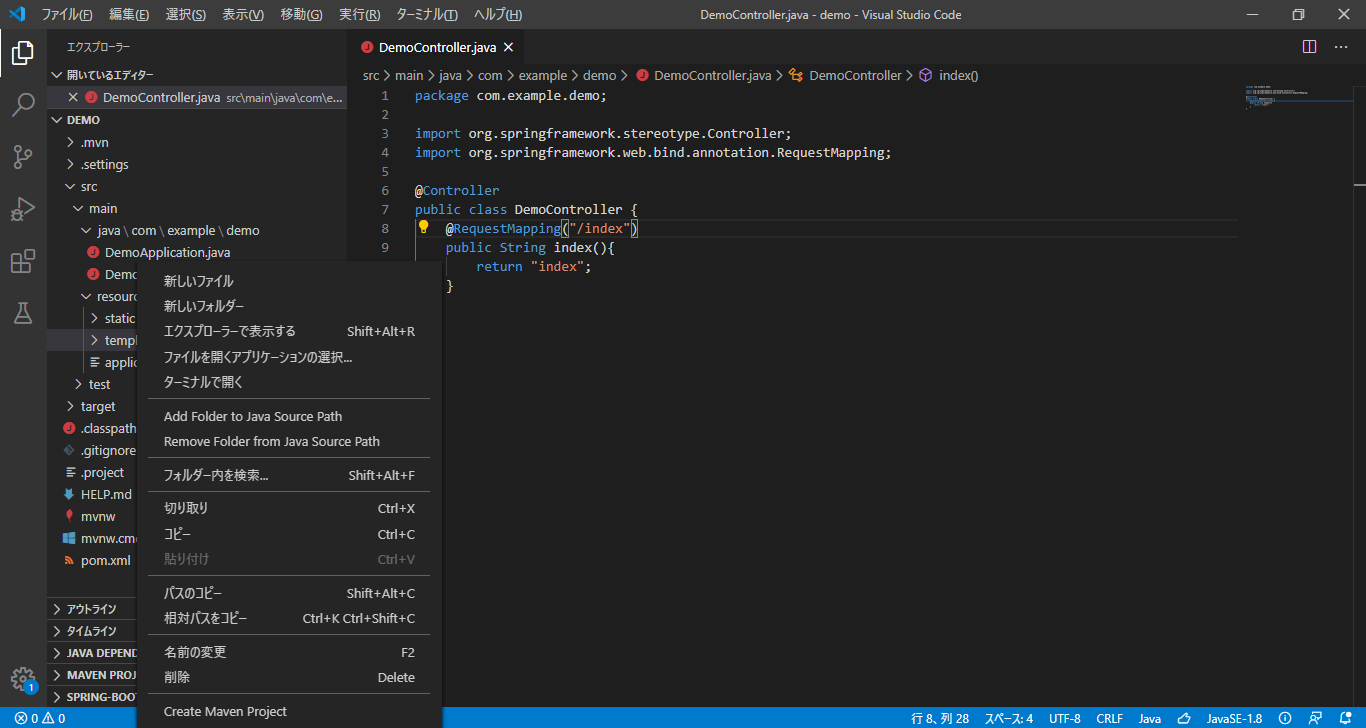Click the CRLF line ending selector
Image resolution: width=1366 pixels, height=728 pixels.
click(x=1109, y=718)
